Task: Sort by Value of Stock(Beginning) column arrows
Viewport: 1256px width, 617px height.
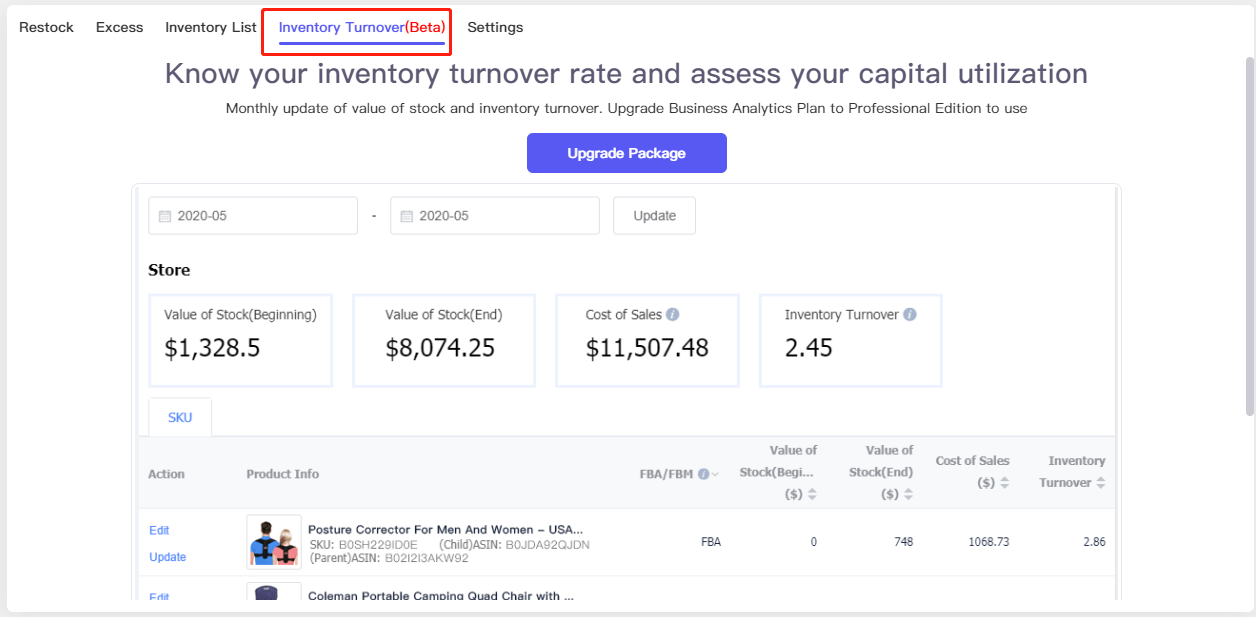Action: [x=812, y=494]
